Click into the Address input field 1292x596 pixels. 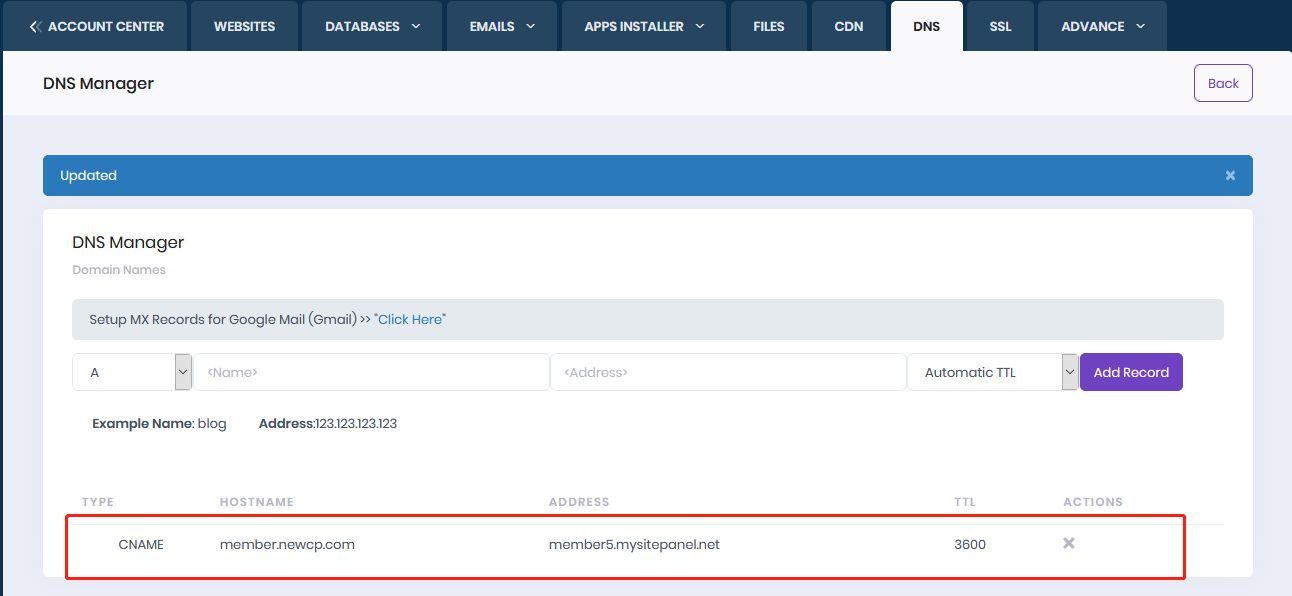728,372
